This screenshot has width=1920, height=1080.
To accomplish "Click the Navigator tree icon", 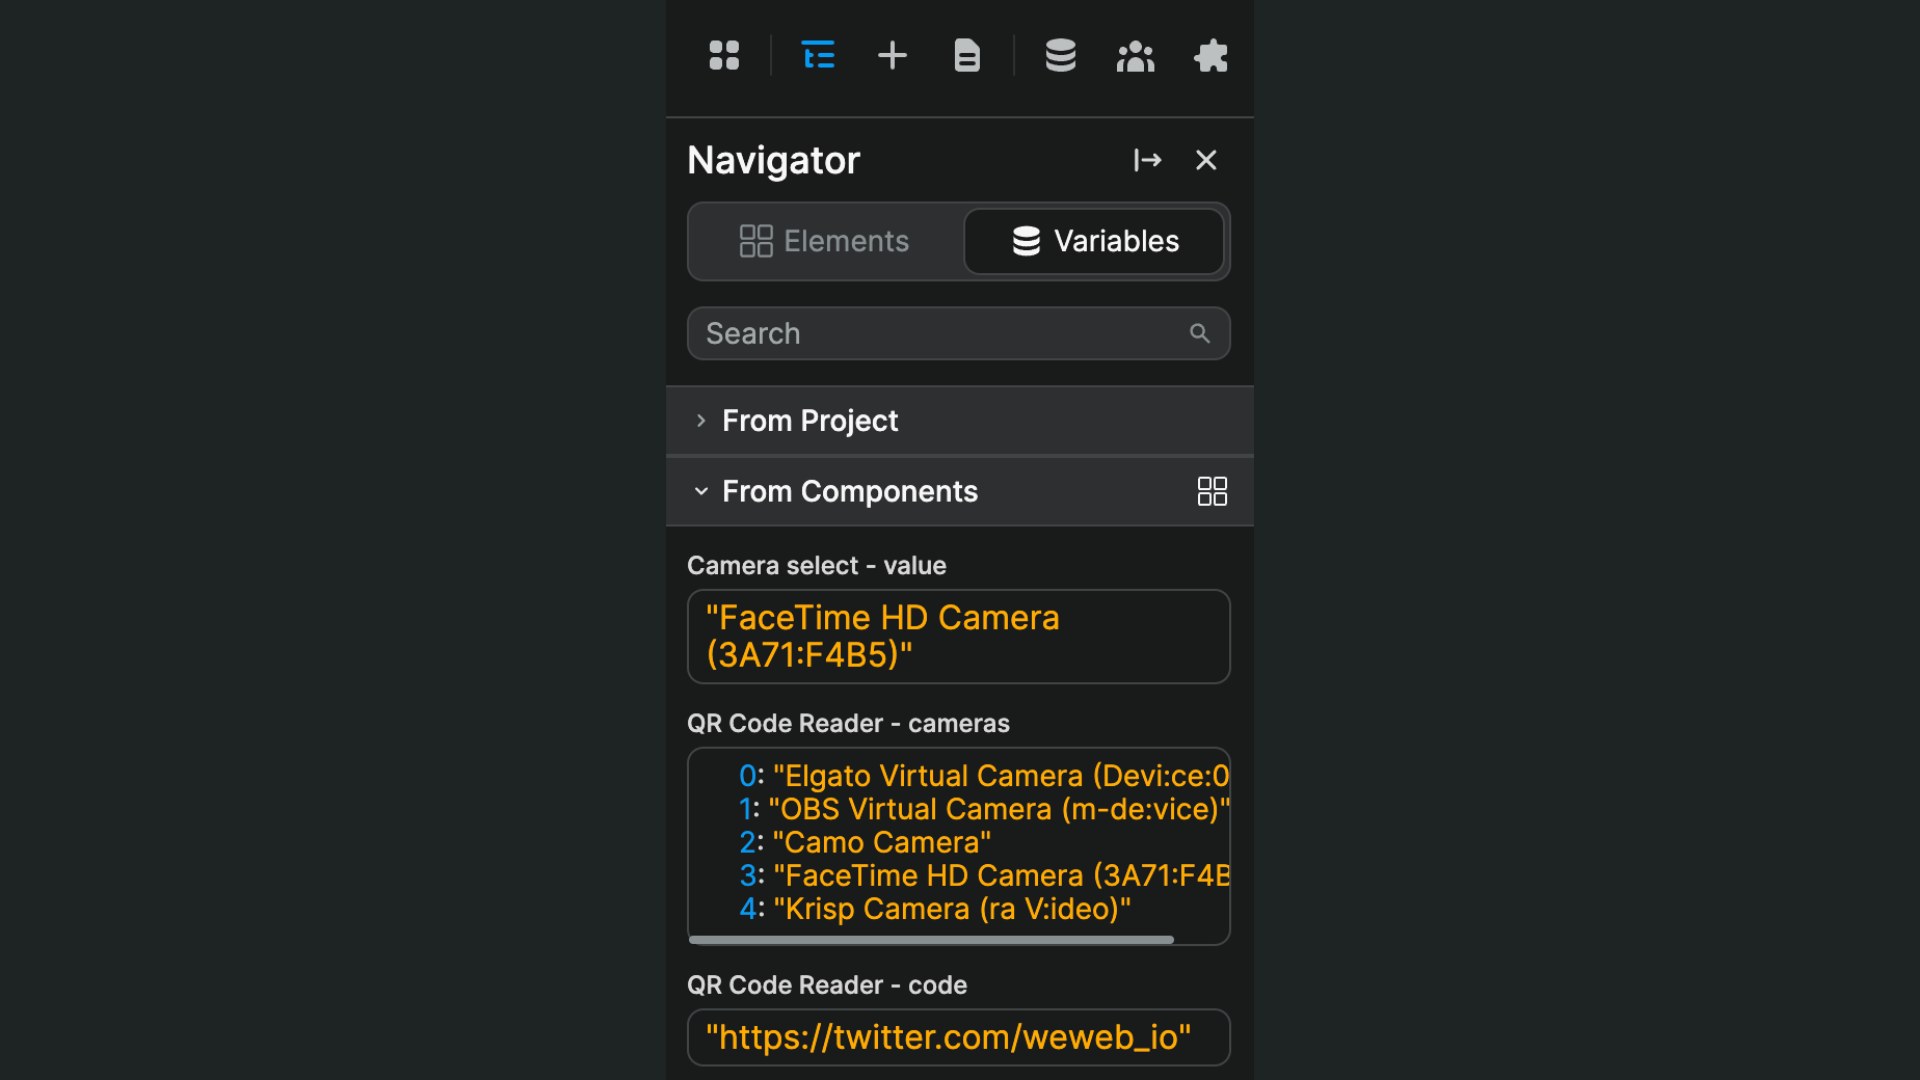I will tap(818, 55).
